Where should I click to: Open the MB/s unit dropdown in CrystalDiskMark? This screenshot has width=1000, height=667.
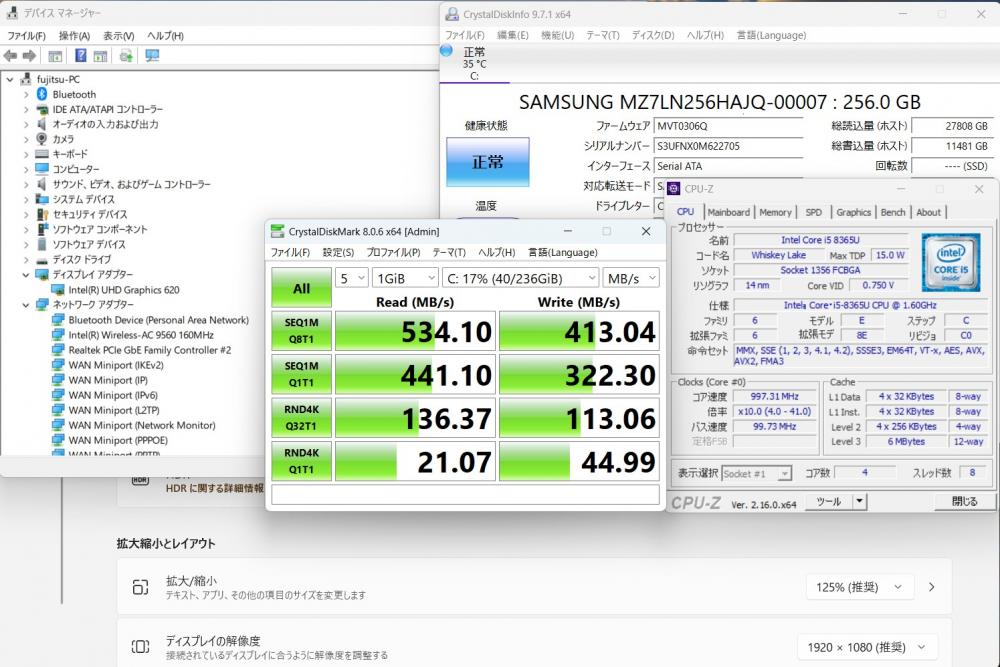coord(630,278)
